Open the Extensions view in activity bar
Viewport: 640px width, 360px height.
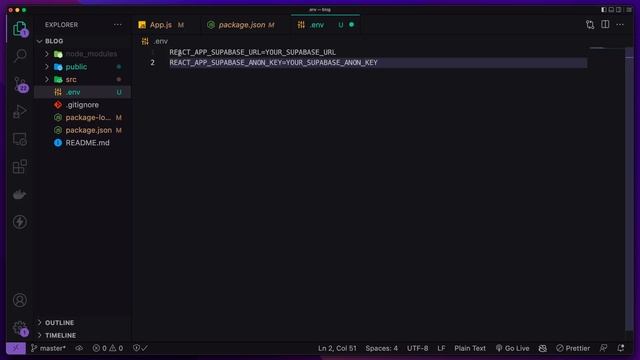click(20, 167)
